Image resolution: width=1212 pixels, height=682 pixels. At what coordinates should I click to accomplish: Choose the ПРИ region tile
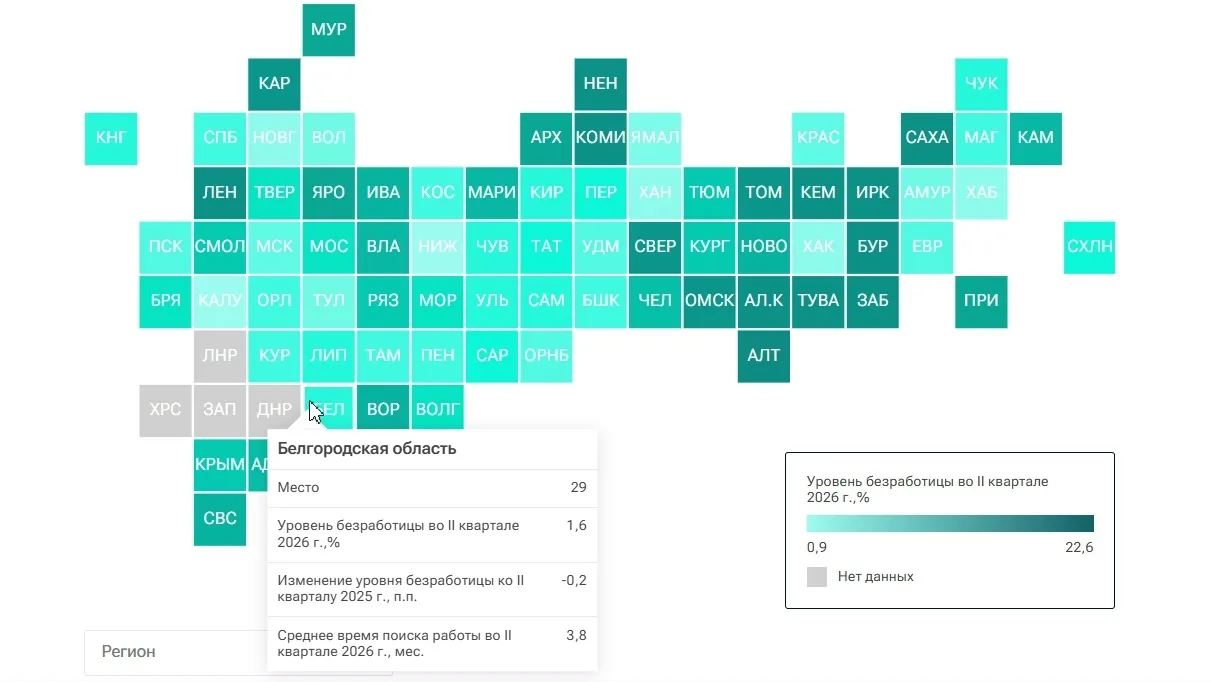tap(981, 301)
